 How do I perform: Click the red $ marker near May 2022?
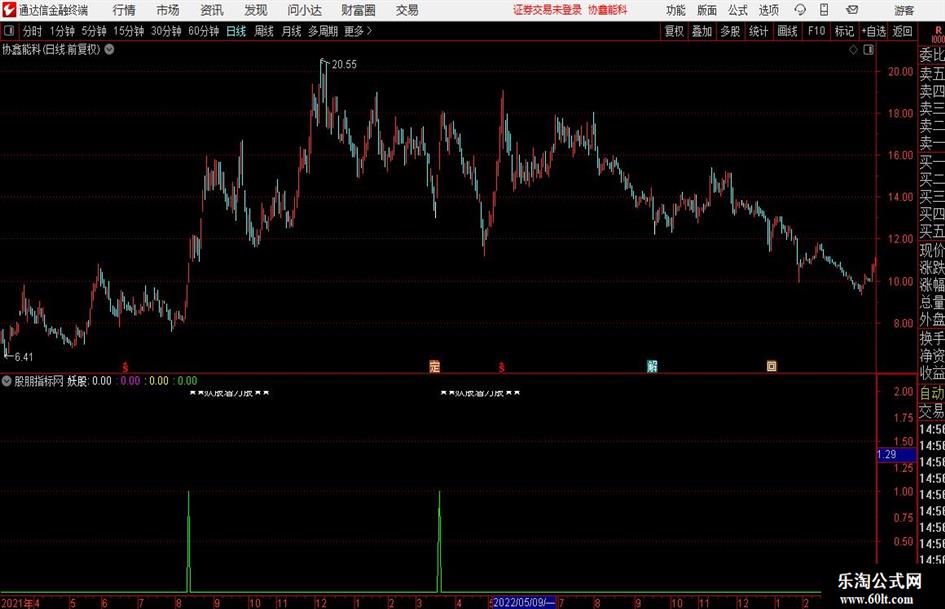point(501,367)
